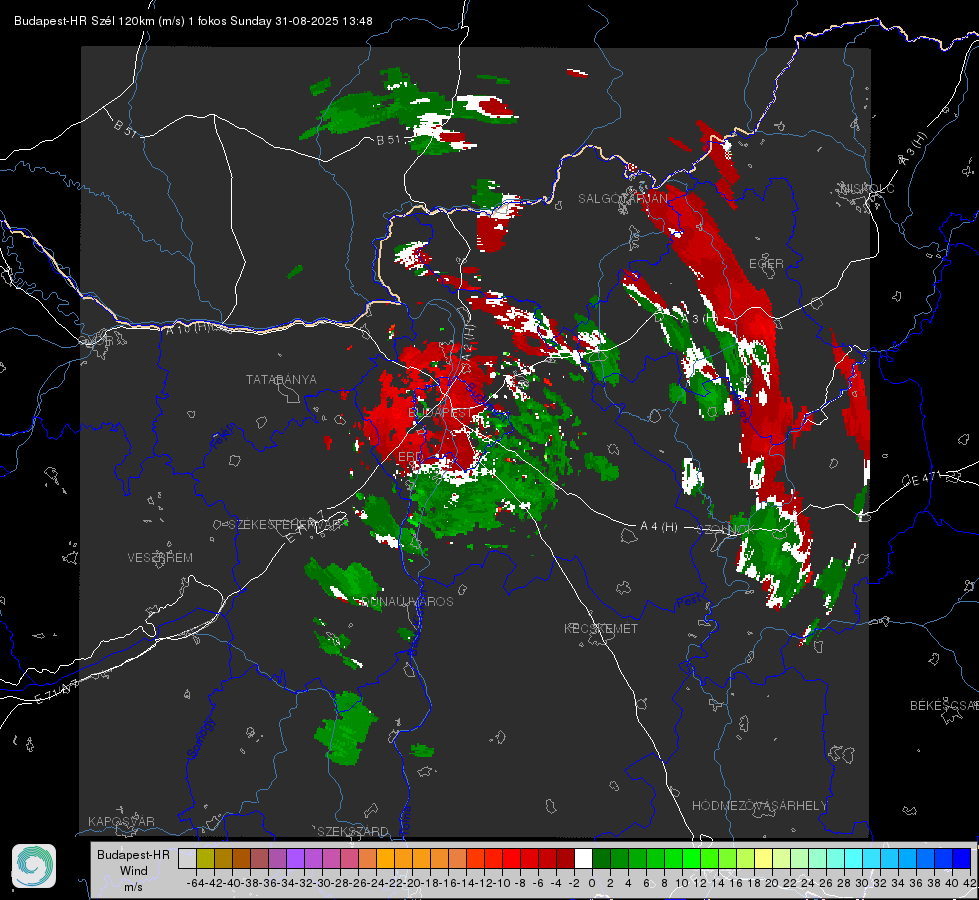Click the 0 value on the legend scale
Screen dimensions: 979x900
click(592, 883)
